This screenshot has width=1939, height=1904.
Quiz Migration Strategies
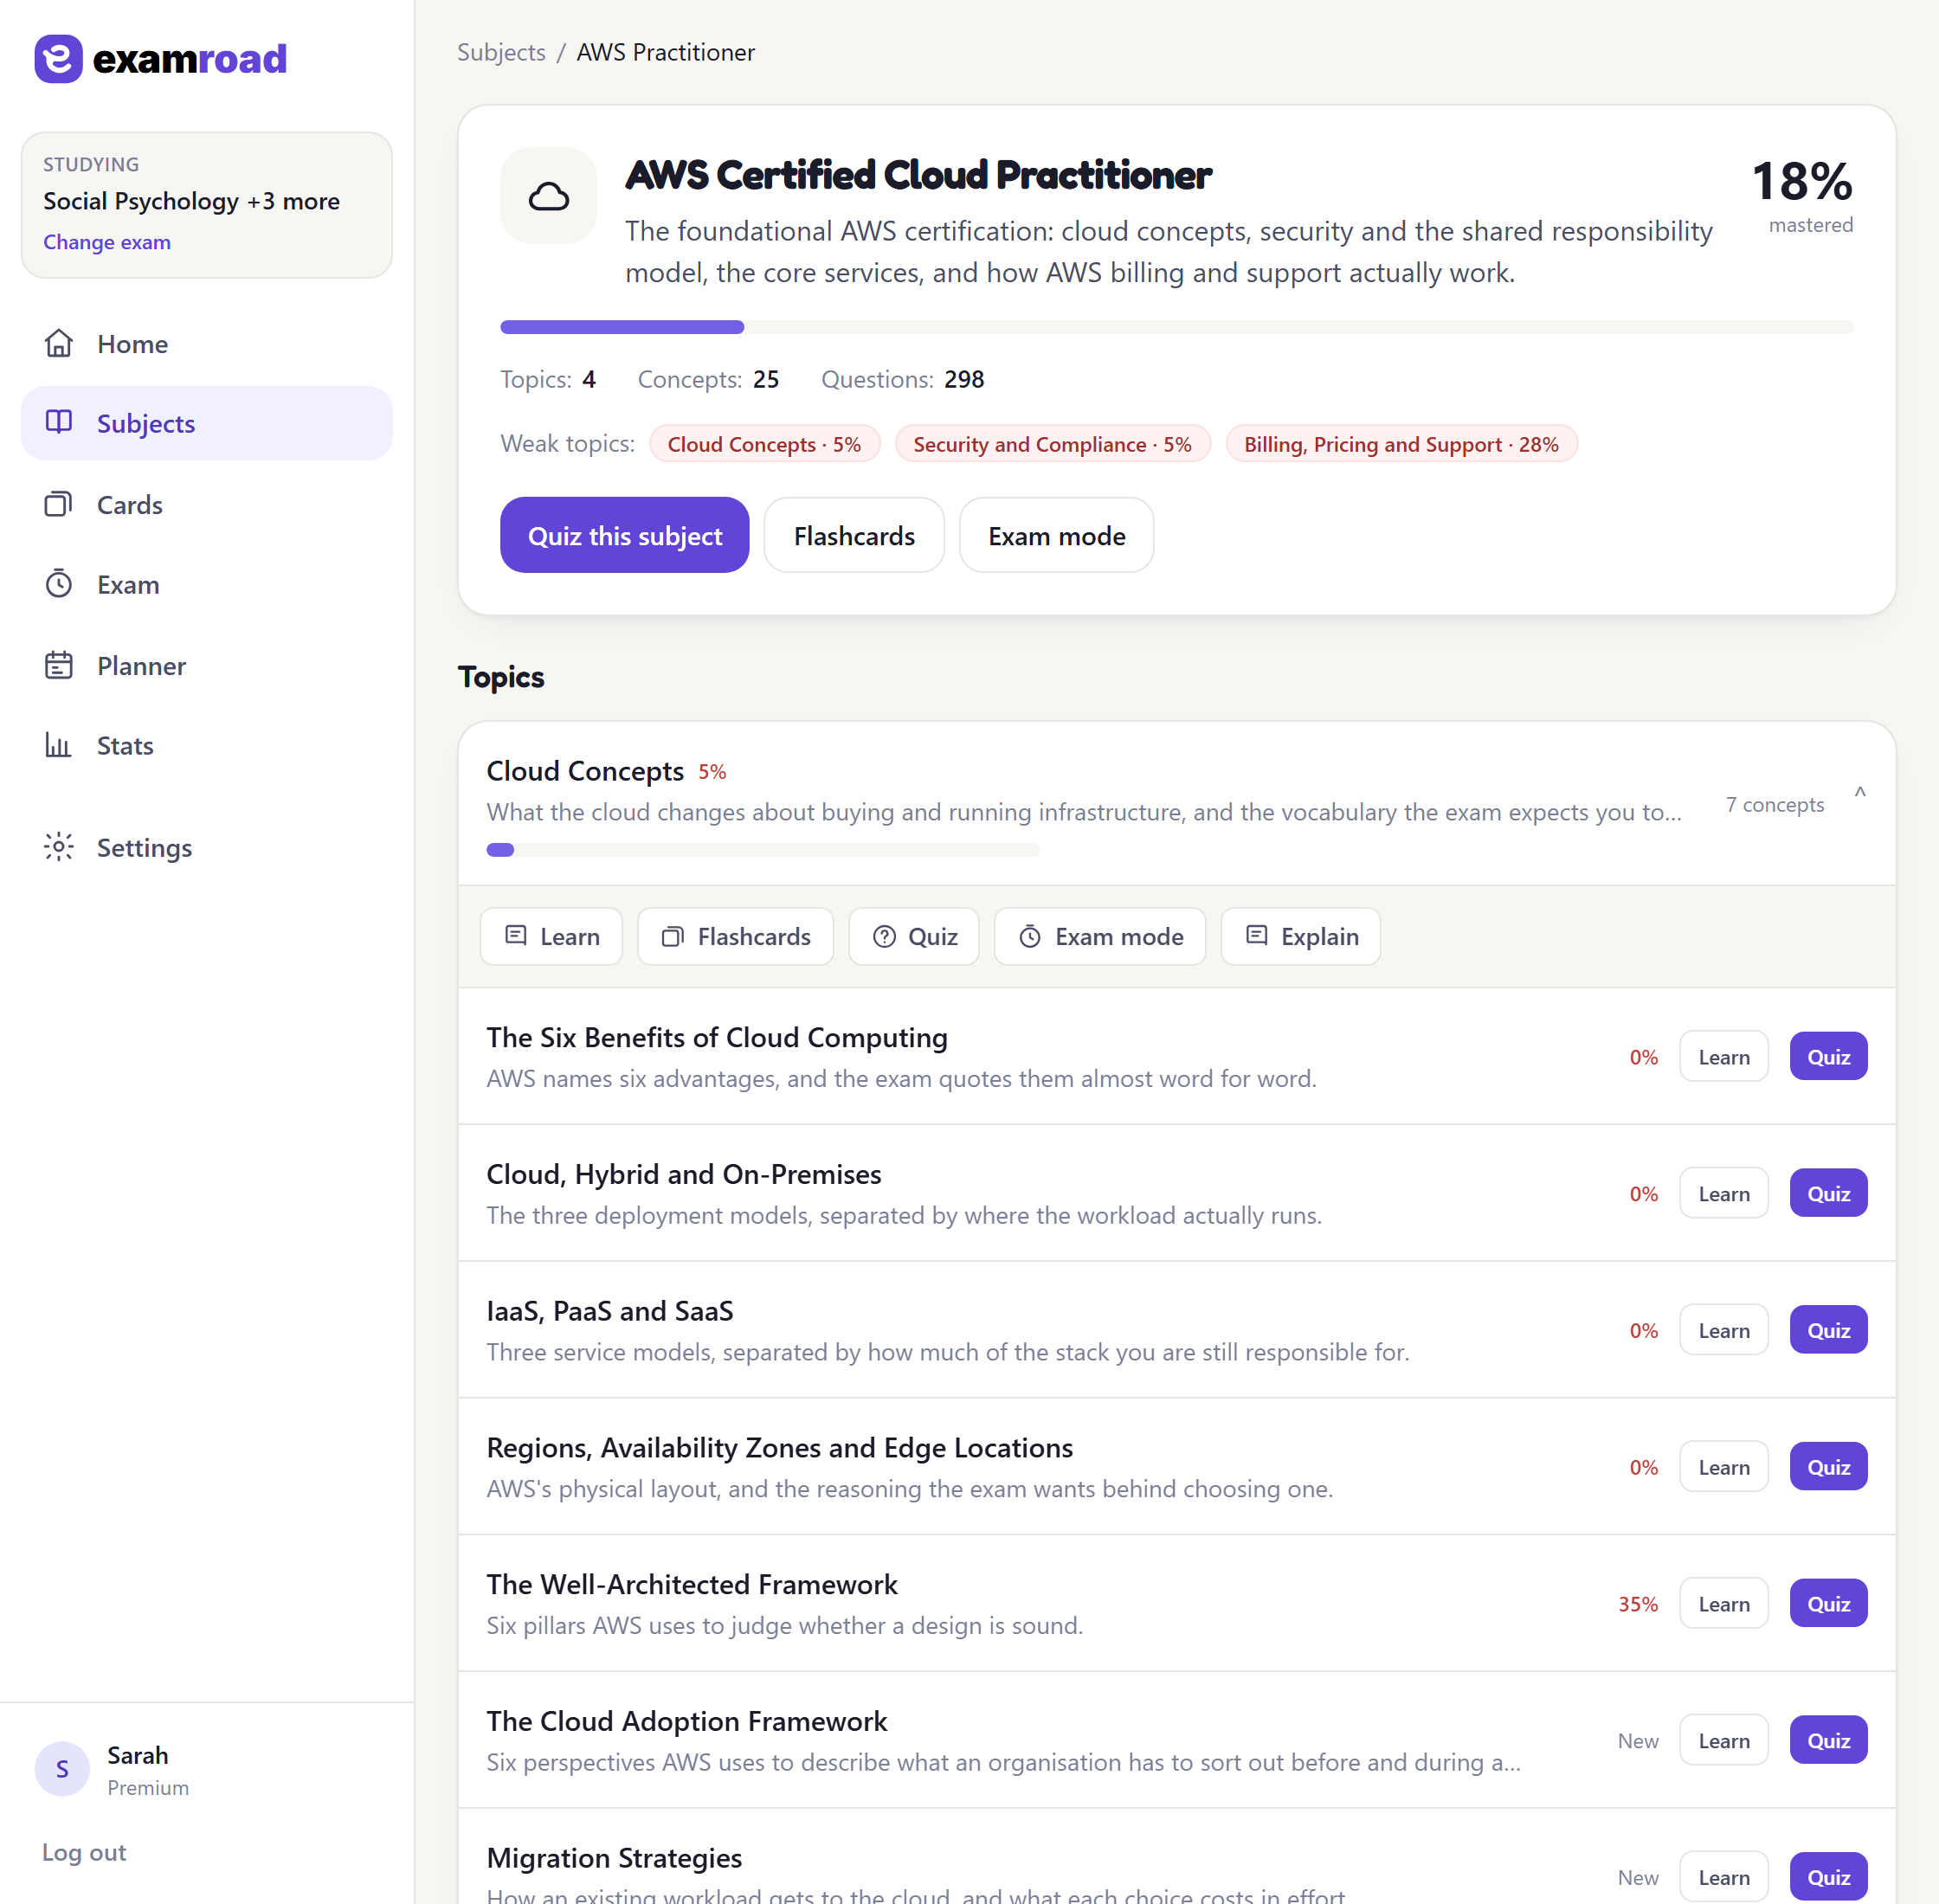pyautogui.click(x=1828, y=1878)
